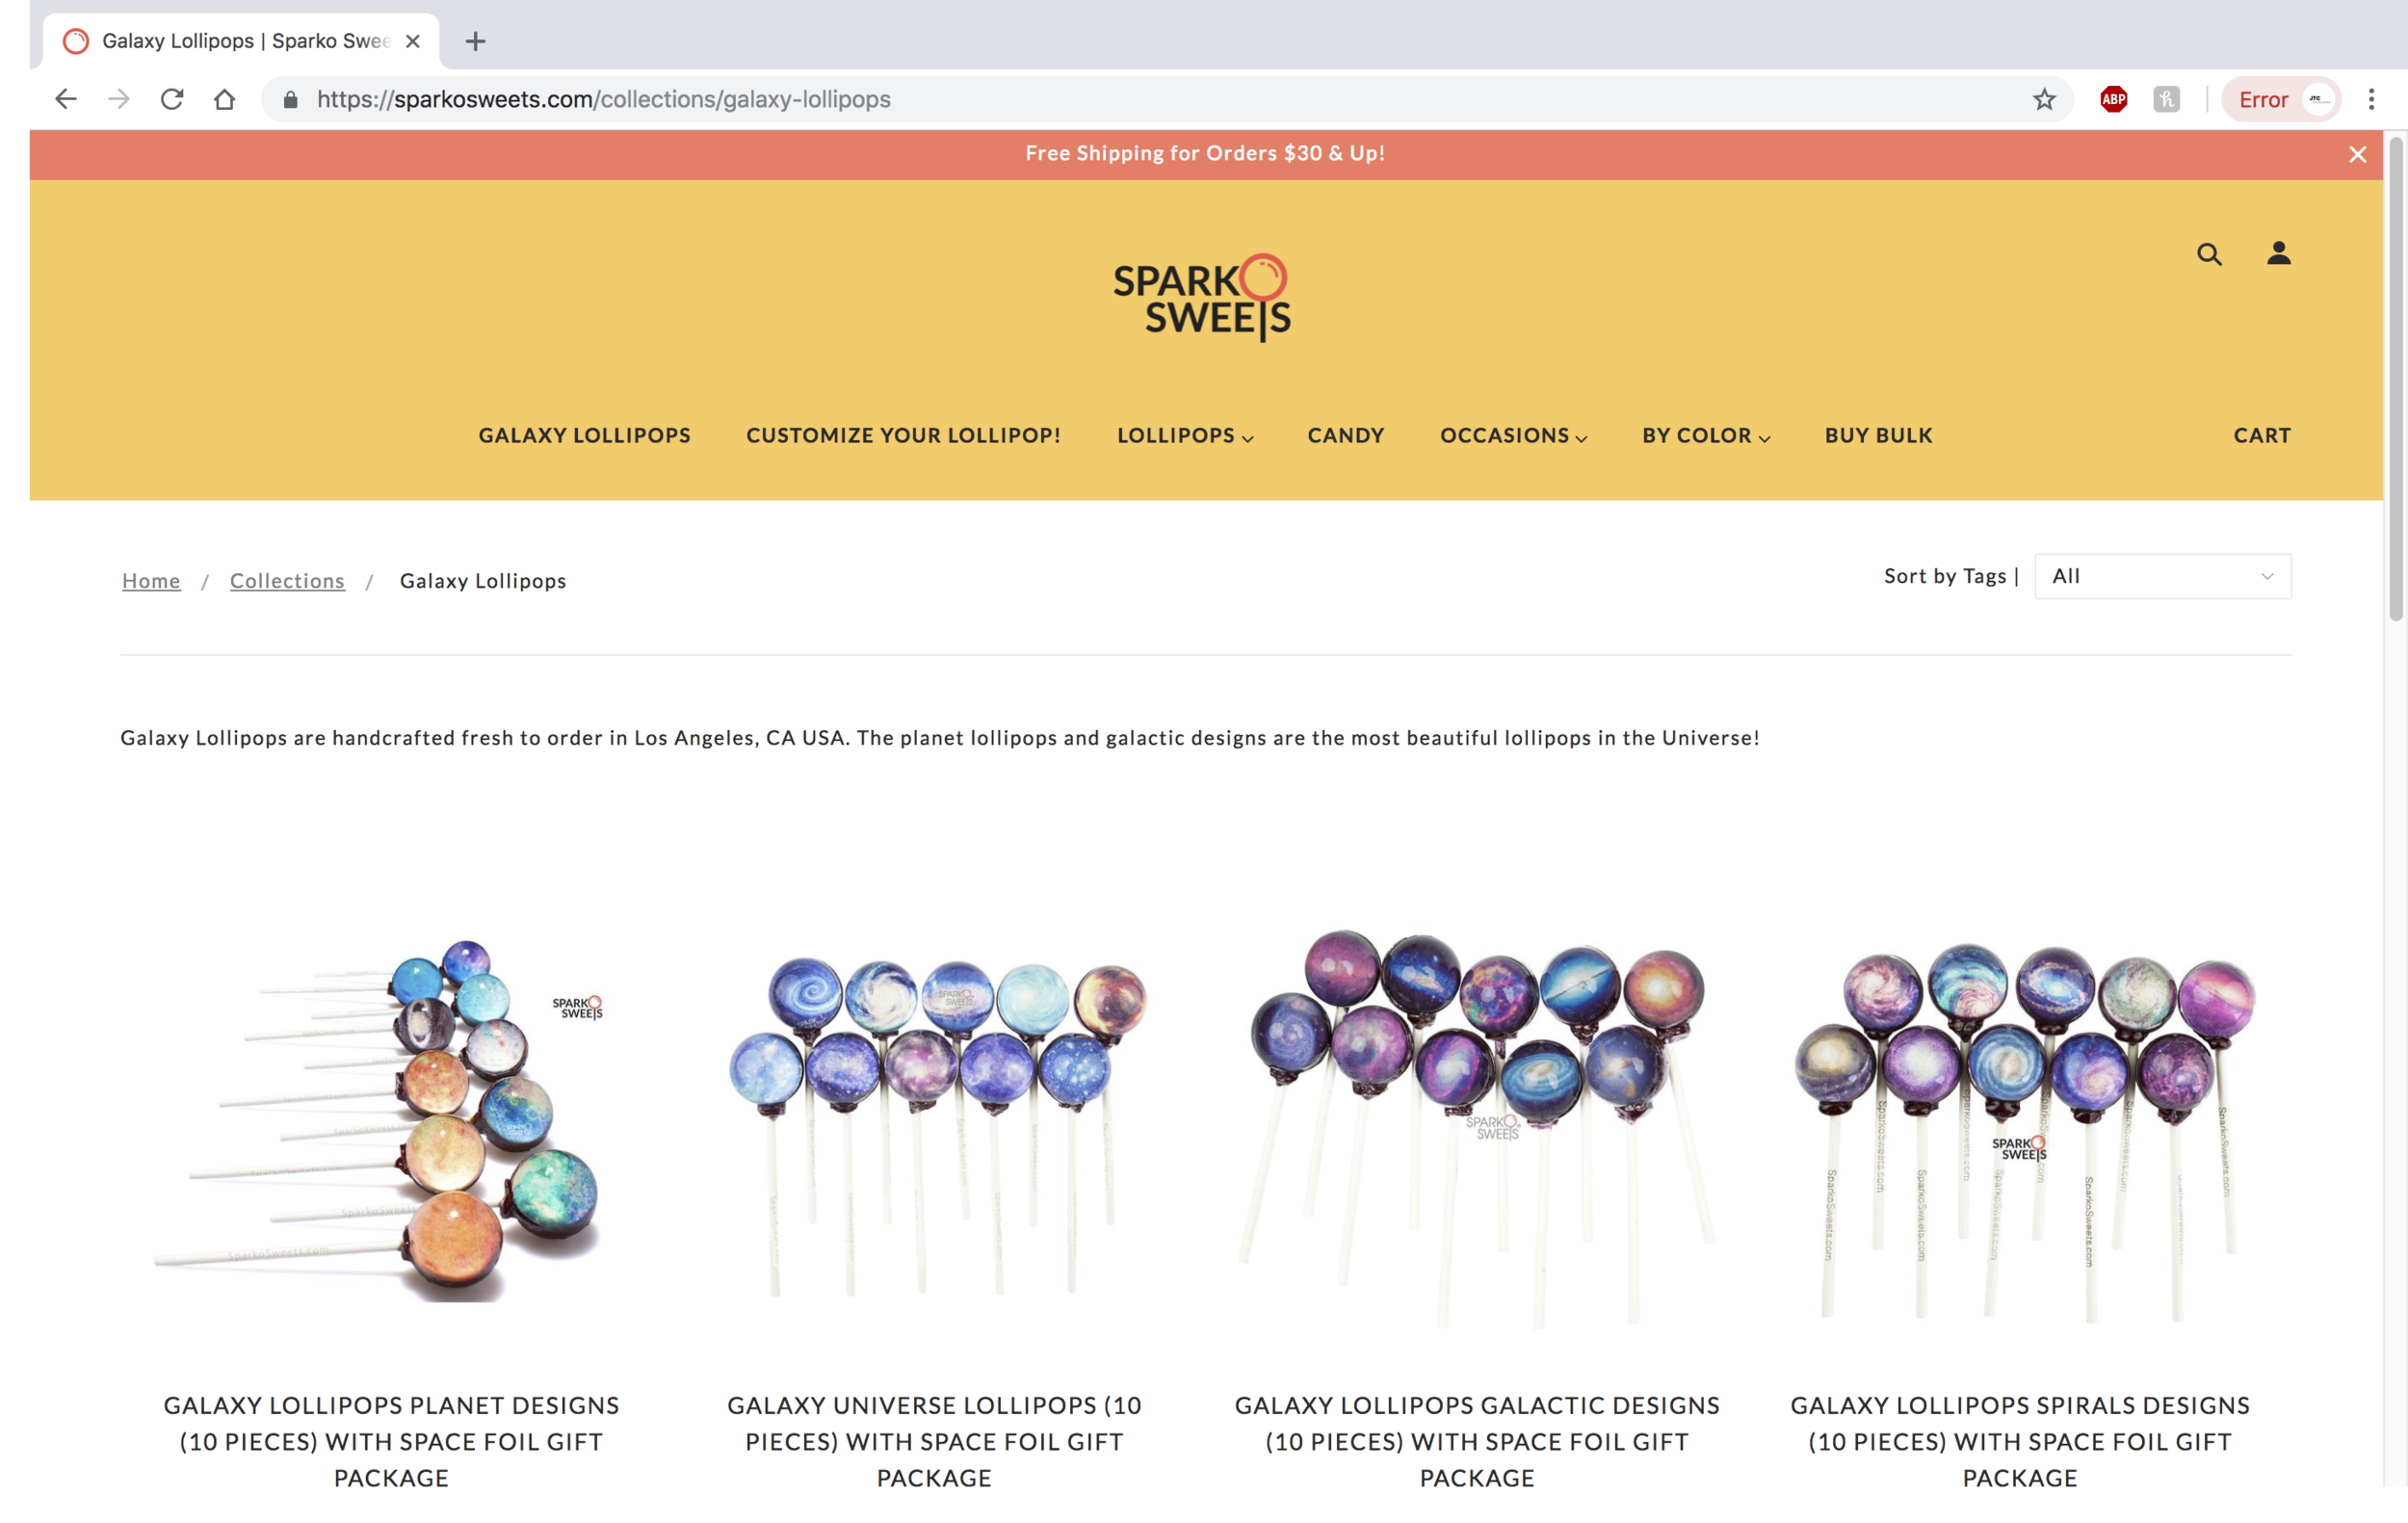Close the Galaxy Lollipops browser tab
This screenshot has width=2408, height=1523.
413,41
